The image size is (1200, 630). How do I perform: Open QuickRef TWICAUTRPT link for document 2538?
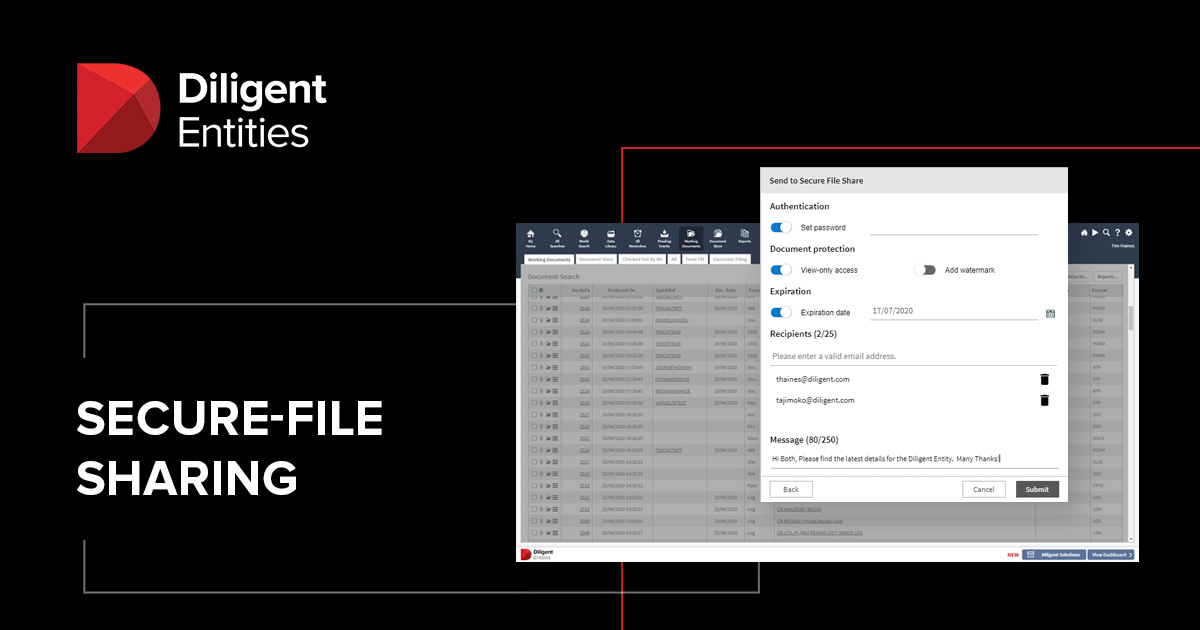669,308
